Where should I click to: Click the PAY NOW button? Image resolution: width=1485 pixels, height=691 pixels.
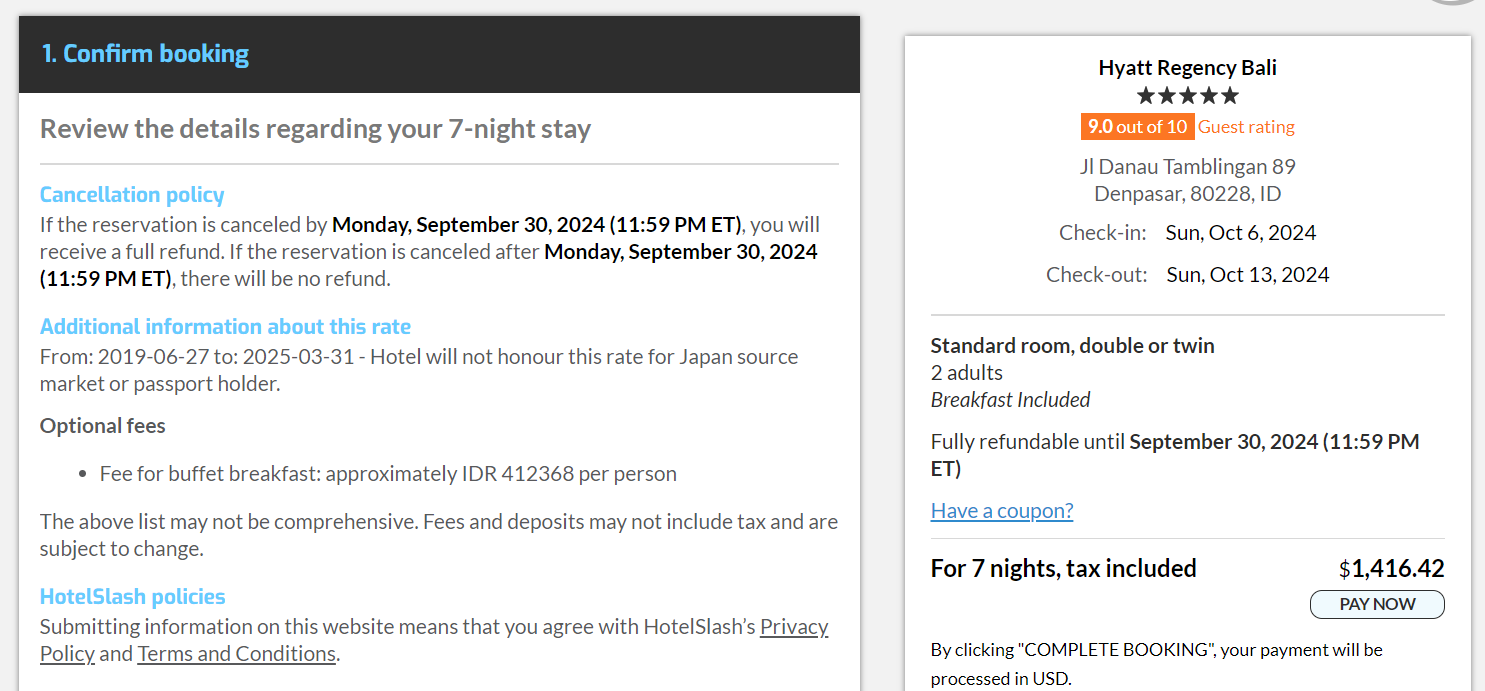pos(1377,604)
